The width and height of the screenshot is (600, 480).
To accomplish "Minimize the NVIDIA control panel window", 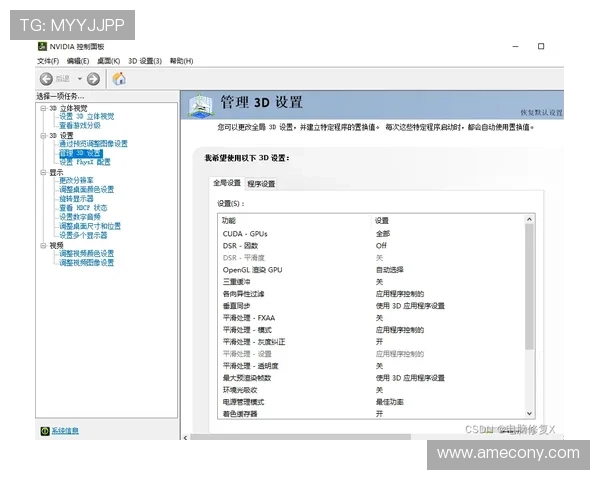I will pyautogui.click(x=515, y=46).
